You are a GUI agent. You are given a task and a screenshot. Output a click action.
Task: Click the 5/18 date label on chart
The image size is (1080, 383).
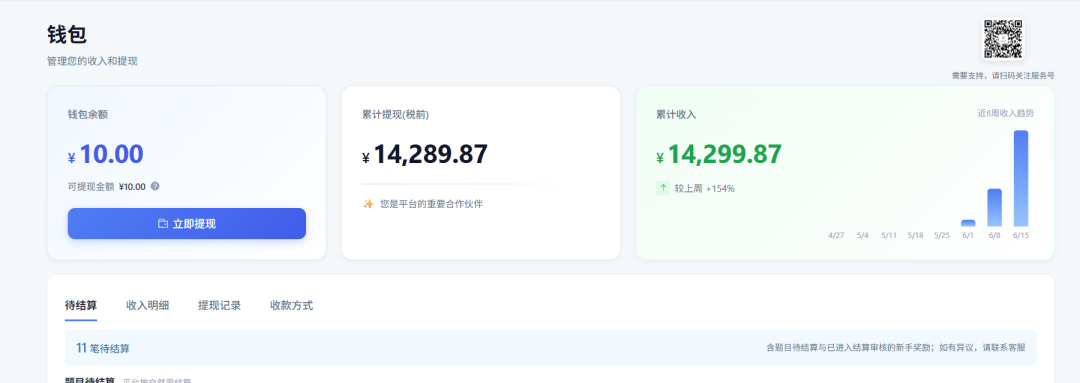point(915,235)
